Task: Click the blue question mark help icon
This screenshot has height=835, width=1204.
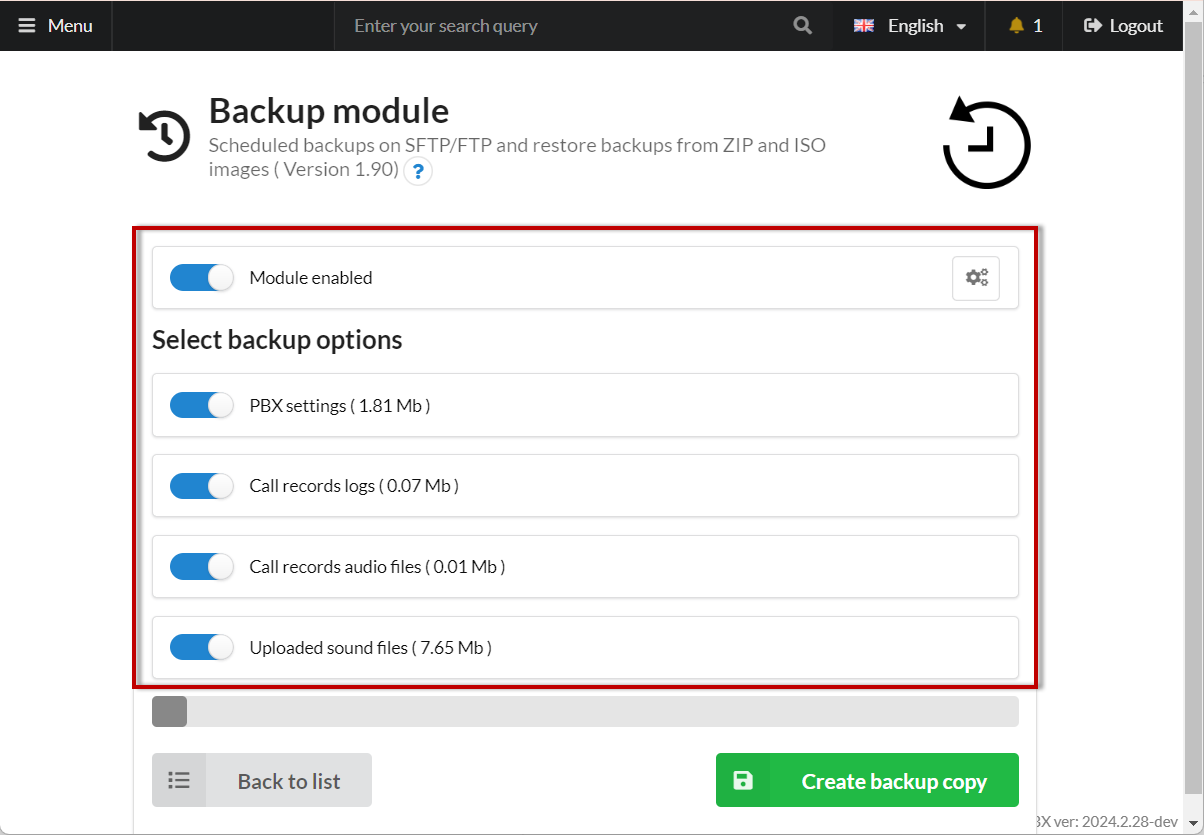Action: pos(418,171)
